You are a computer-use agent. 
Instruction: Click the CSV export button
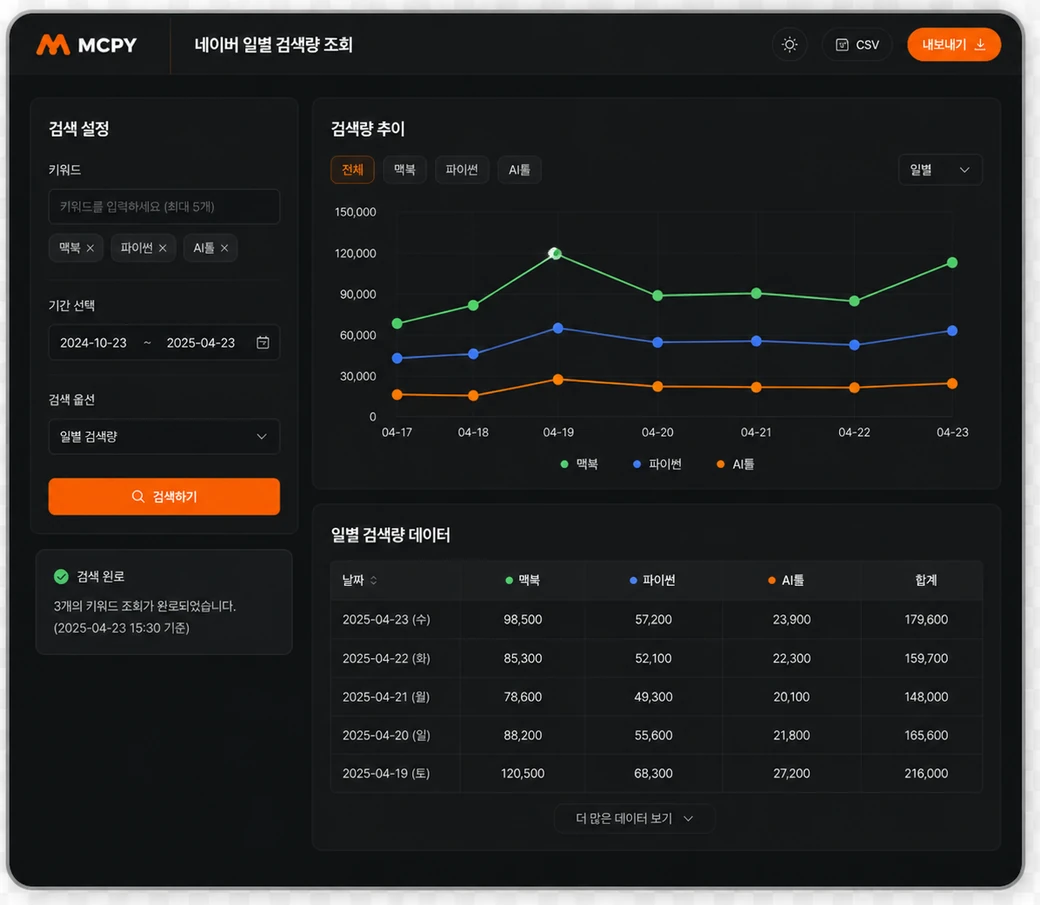pos(857,44)
